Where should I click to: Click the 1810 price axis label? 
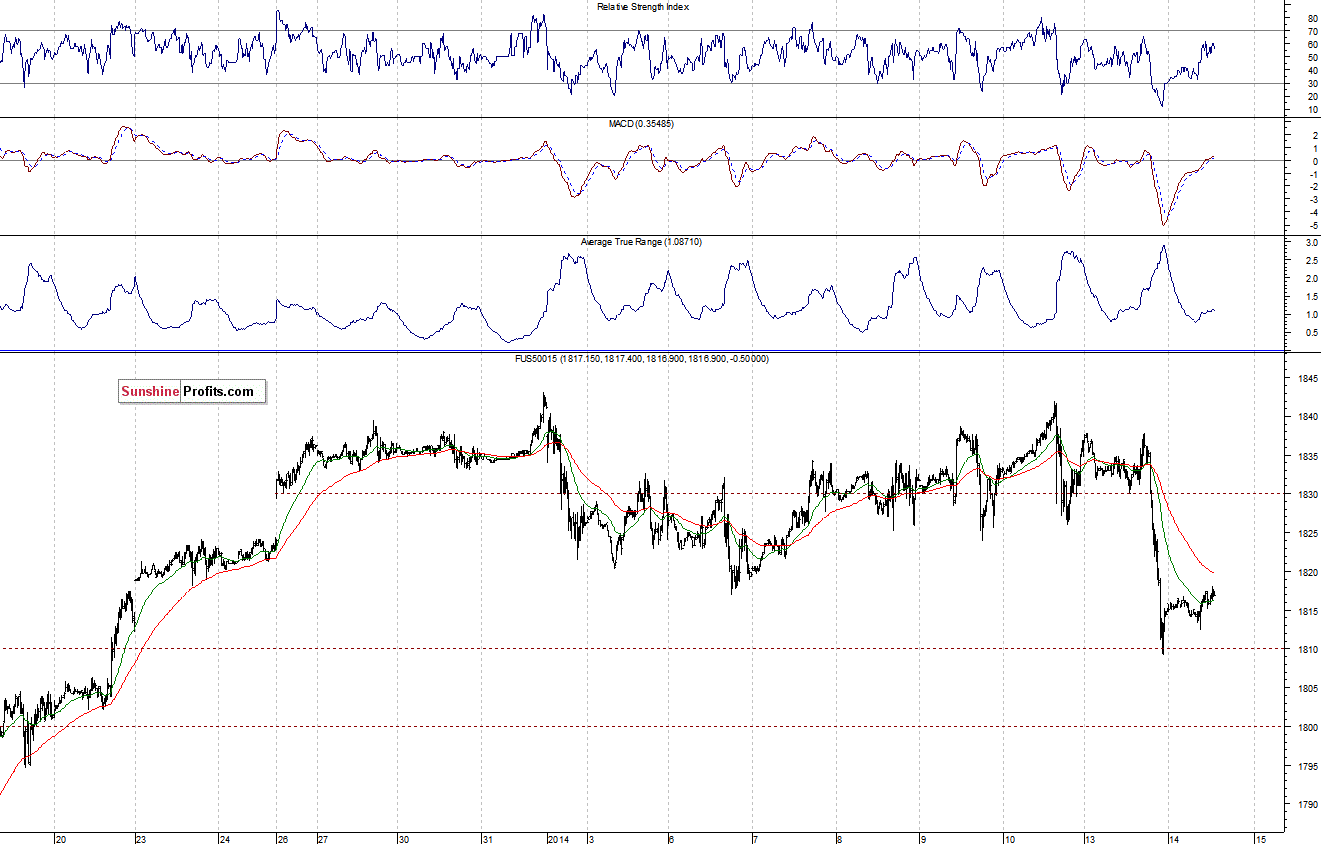(1307, 650)
